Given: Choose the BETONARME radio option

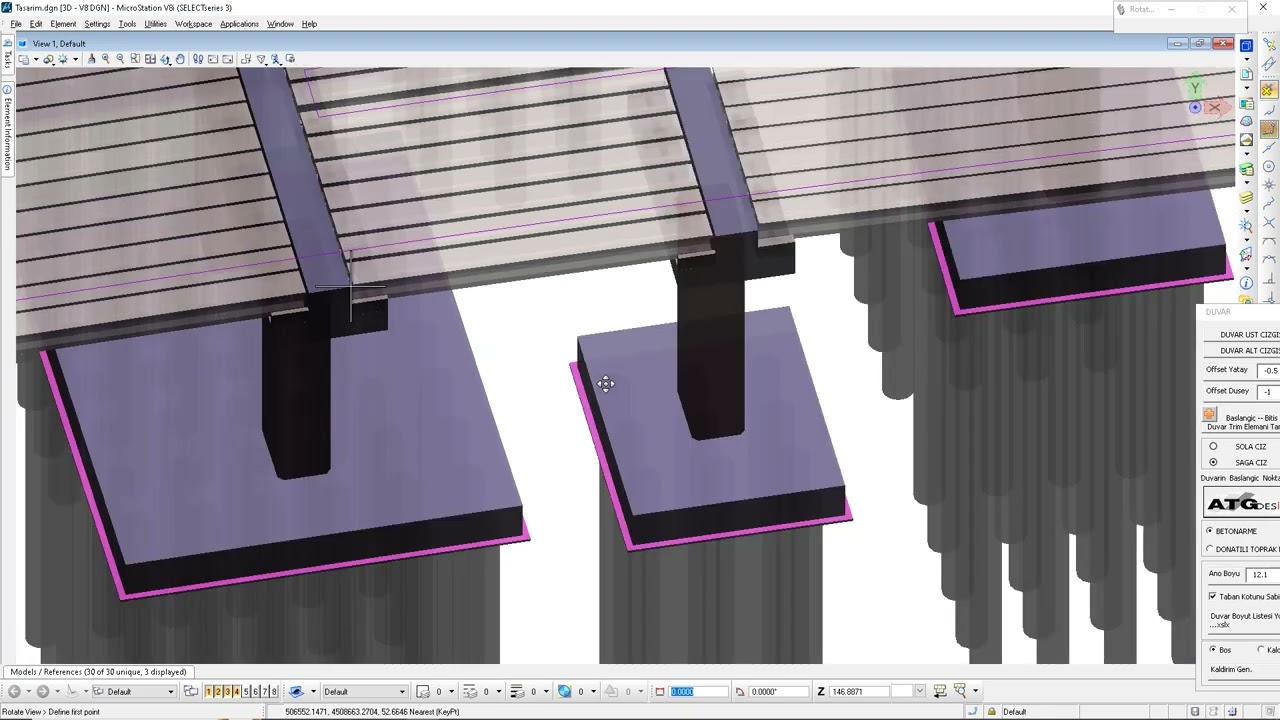Looking at the screenshot, I should coord(1209,531).
